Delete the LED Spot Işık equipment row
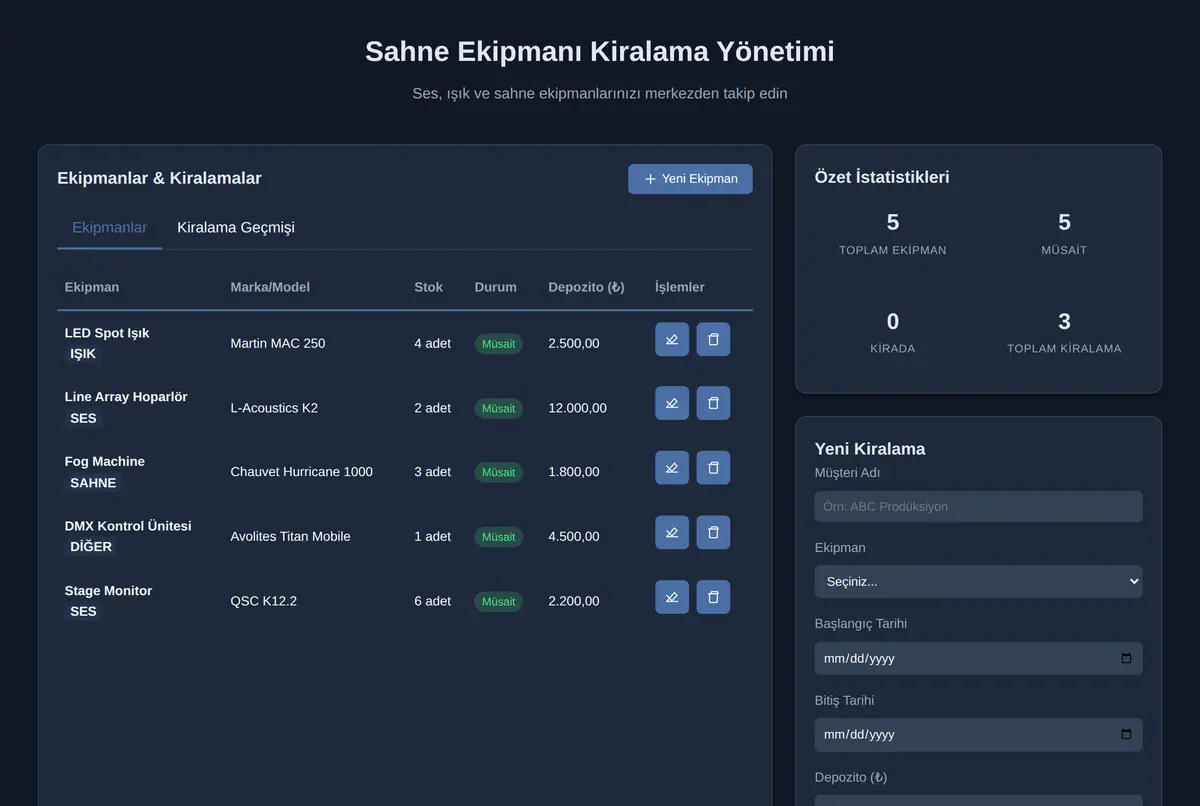The width and height of the screenshot is (1200, 806). pyautogui.click(x=713, y=339)
